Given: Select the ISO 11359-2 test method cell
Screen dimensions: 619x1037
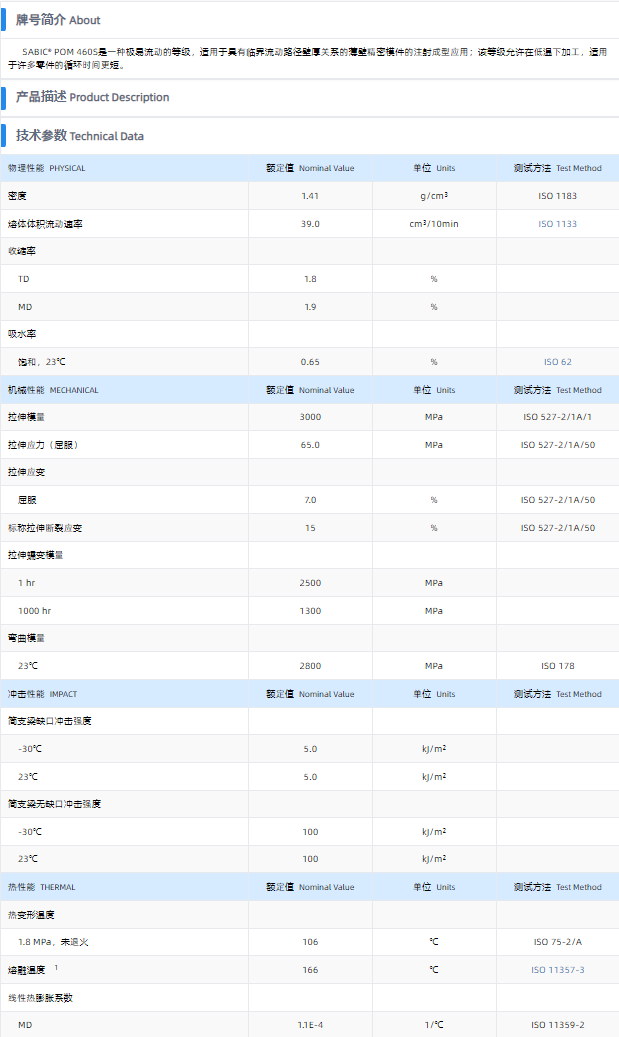Looking at the screenshot, I should (557, 1025).
